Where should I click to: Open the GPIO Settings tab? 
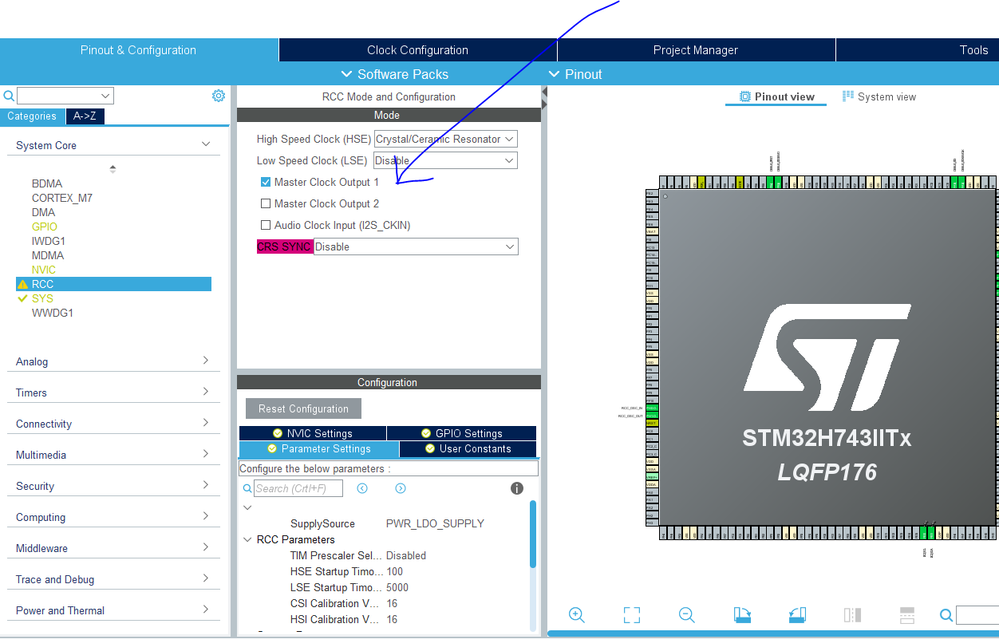coord(462,433)
